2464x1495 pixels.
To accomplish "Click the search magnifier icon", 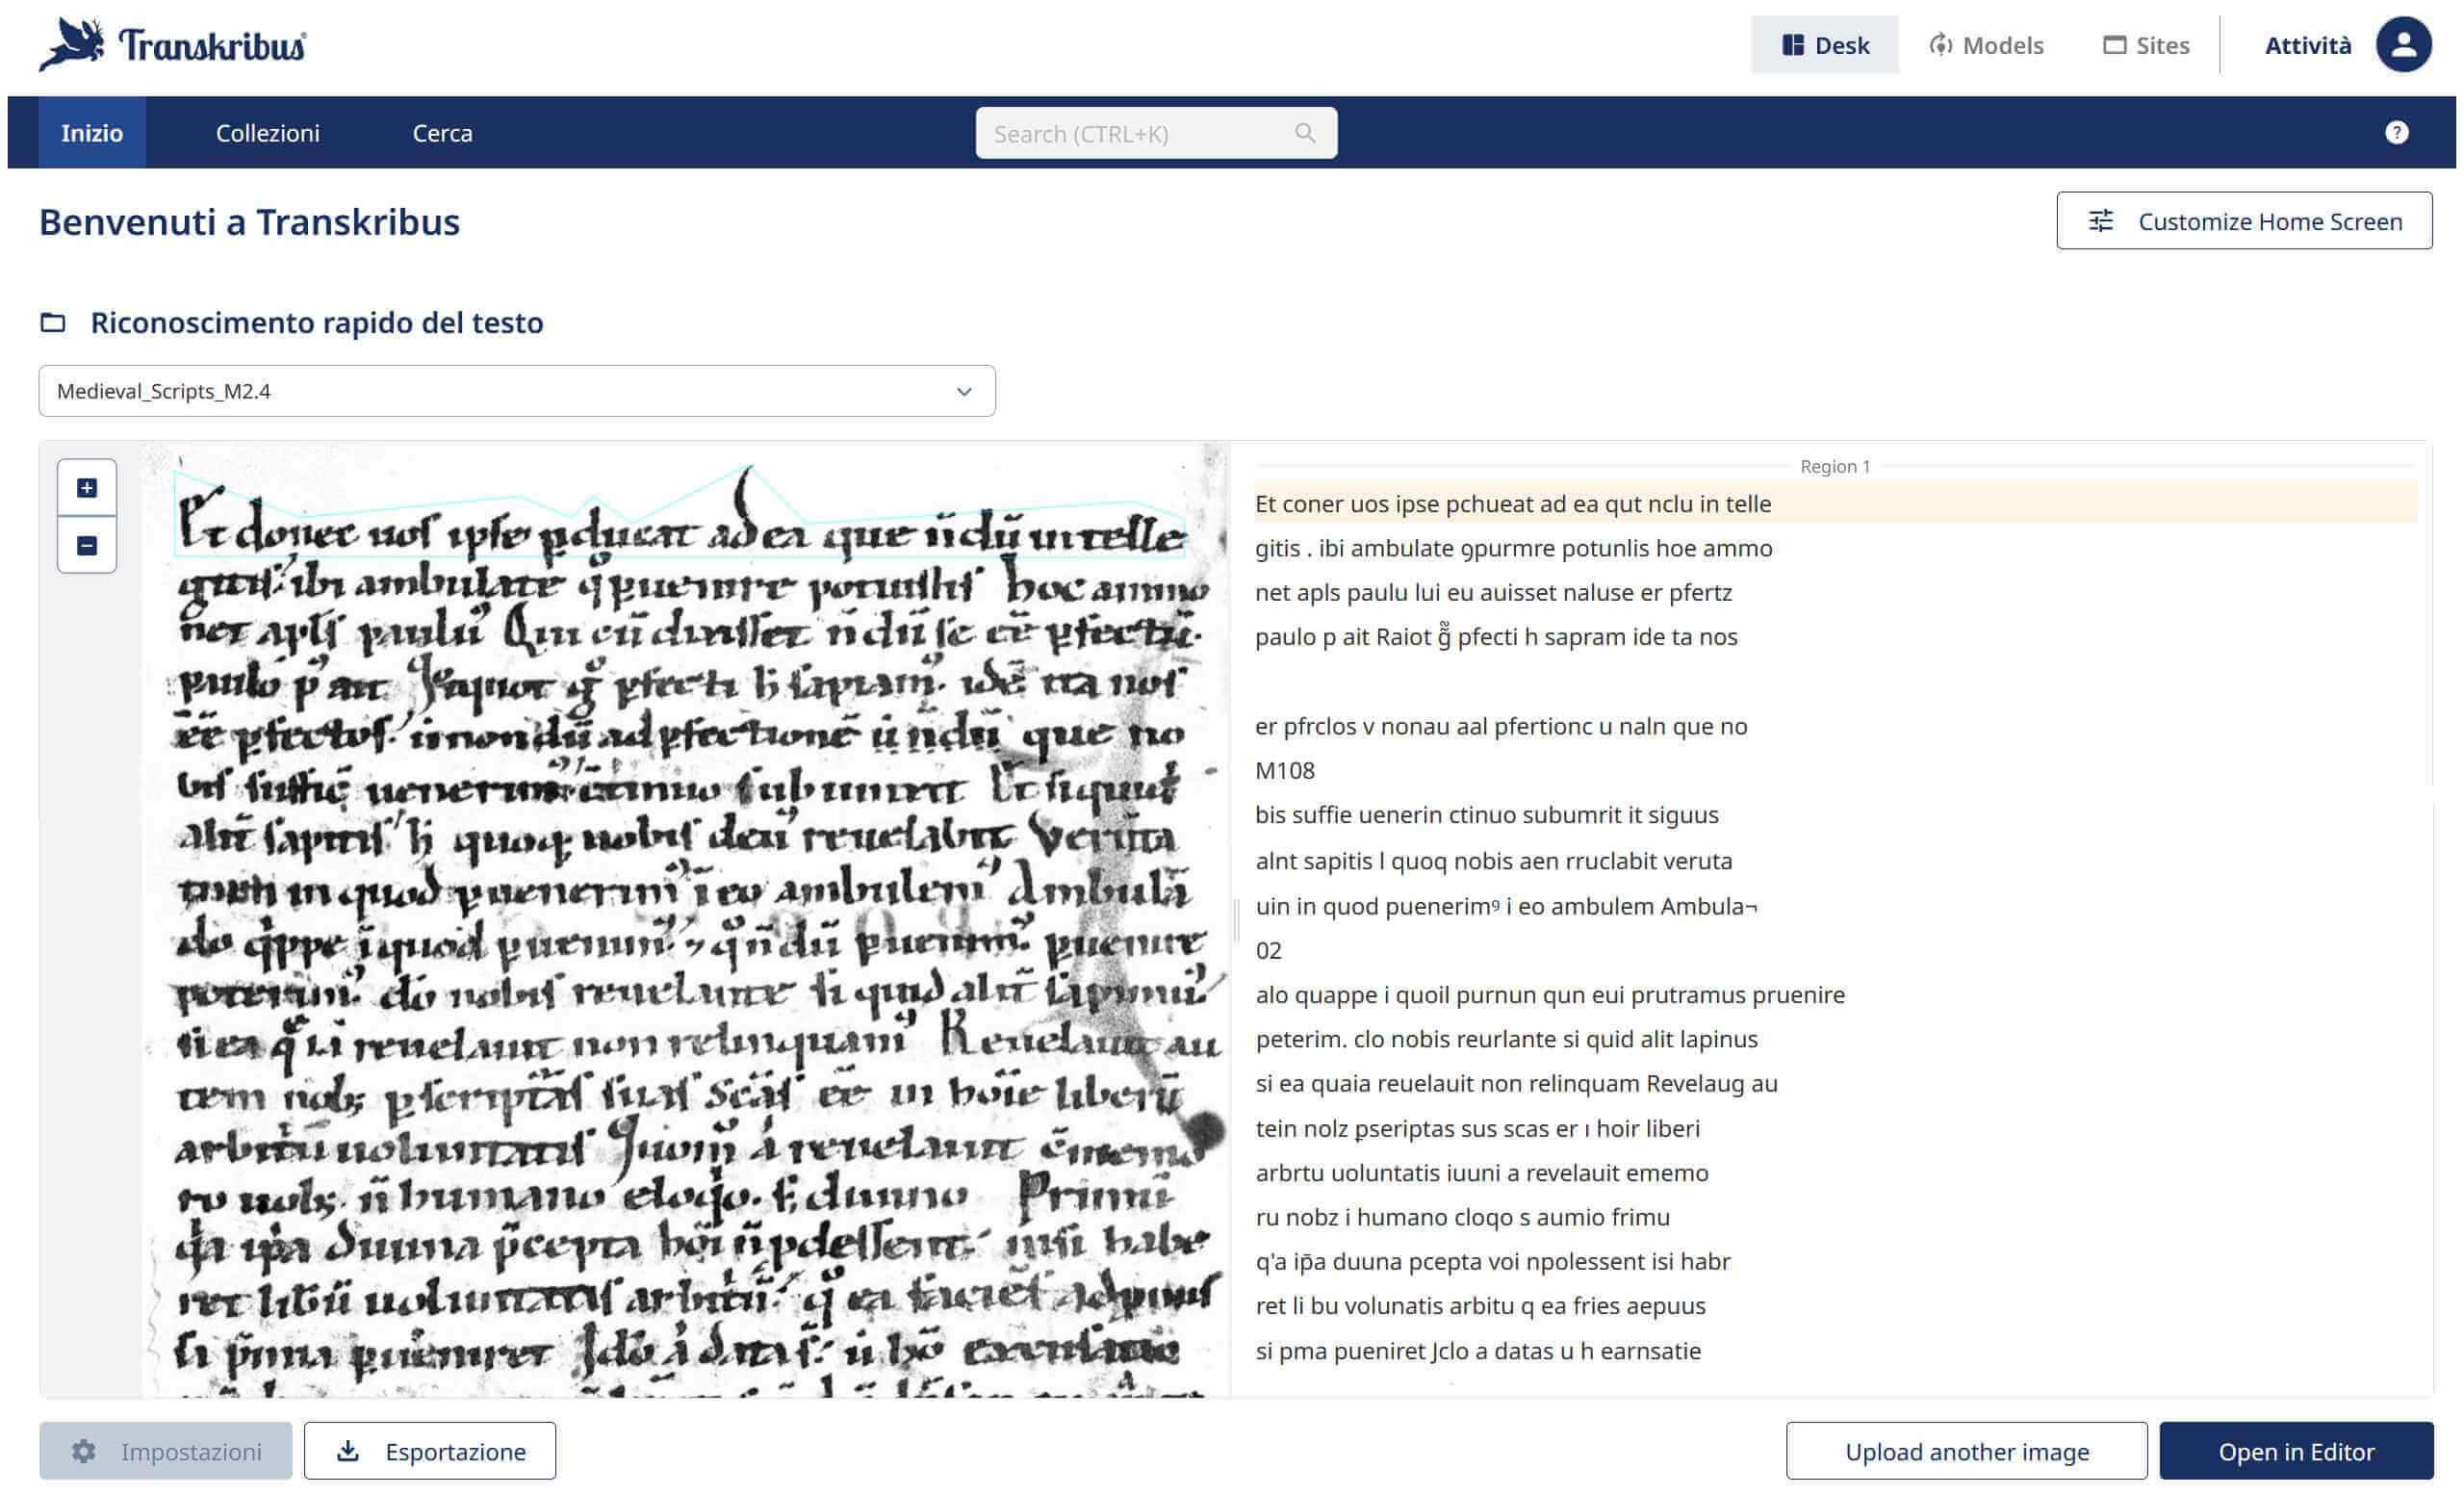I will tap(1304, 133).
